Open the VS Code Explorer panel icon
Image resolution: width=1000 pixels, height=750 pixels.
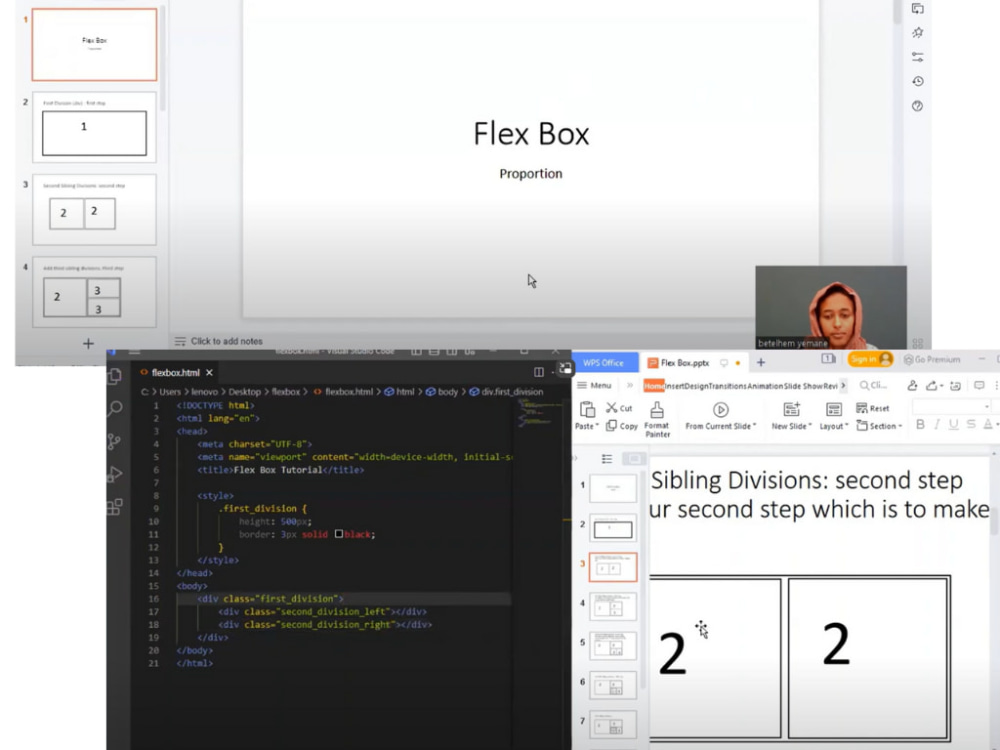(x=115, y=376)
